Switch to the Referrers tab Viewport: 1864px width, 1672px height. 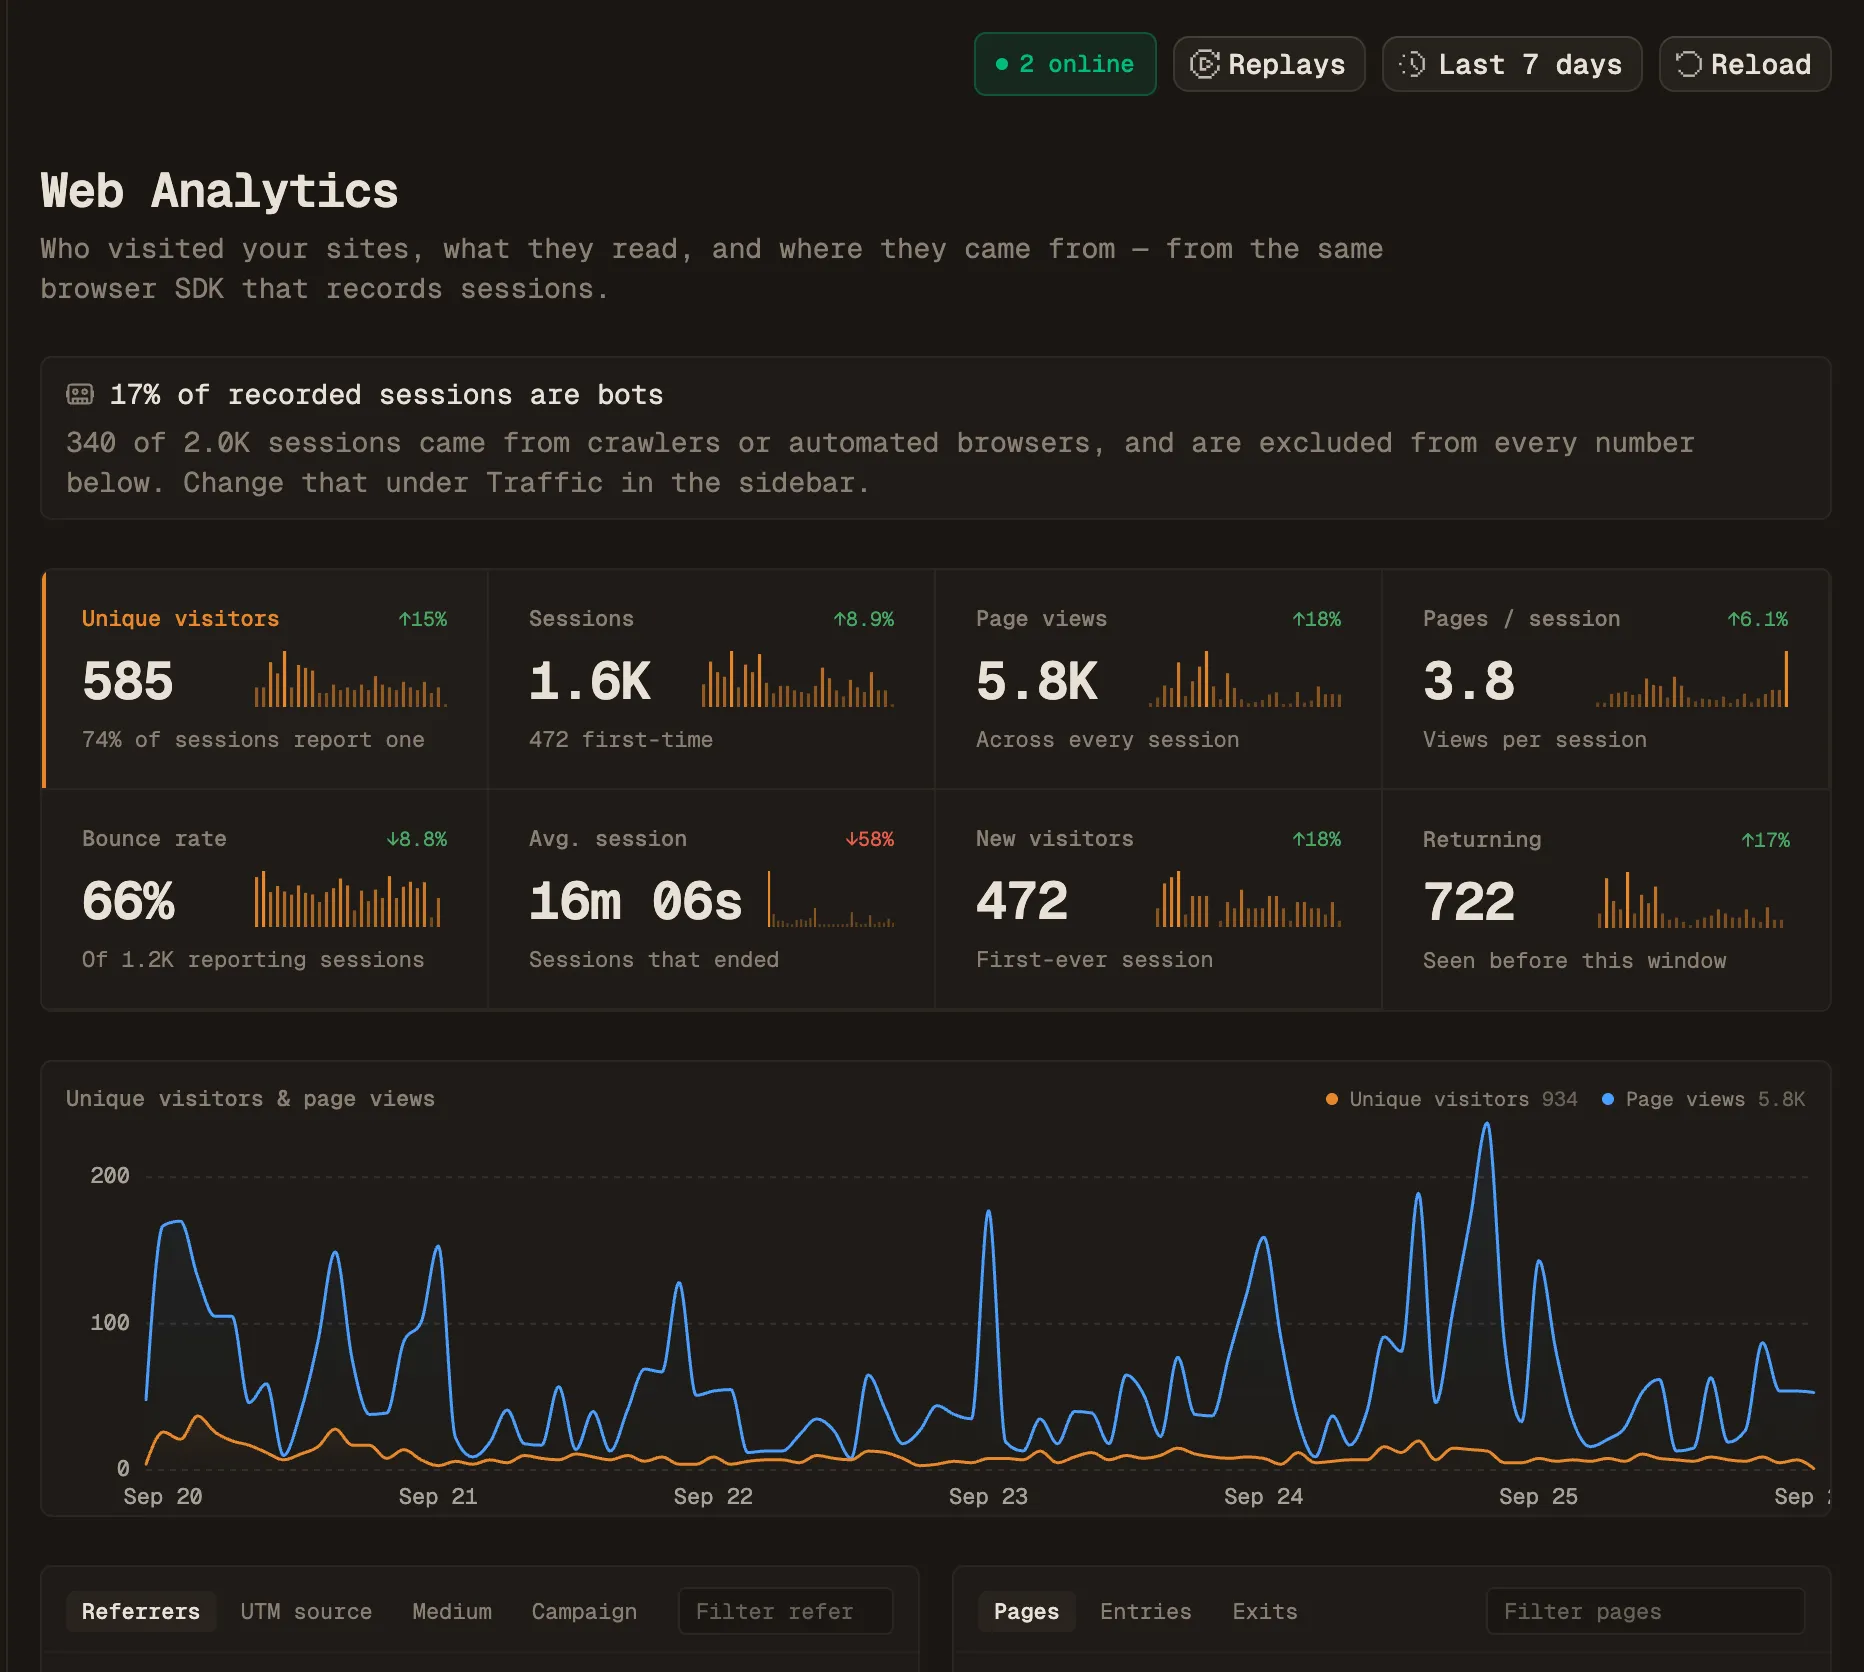[x=141, y=1611]
